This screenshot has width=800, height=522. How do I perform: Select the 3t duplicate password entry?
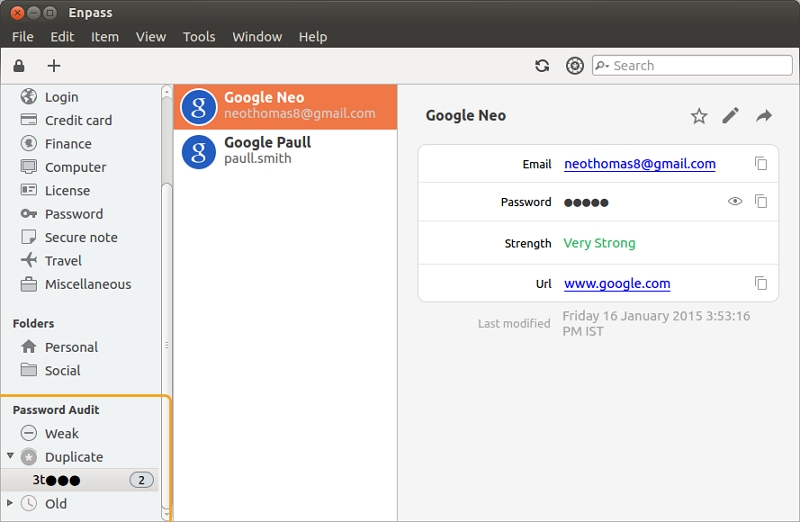pos(80,480)
